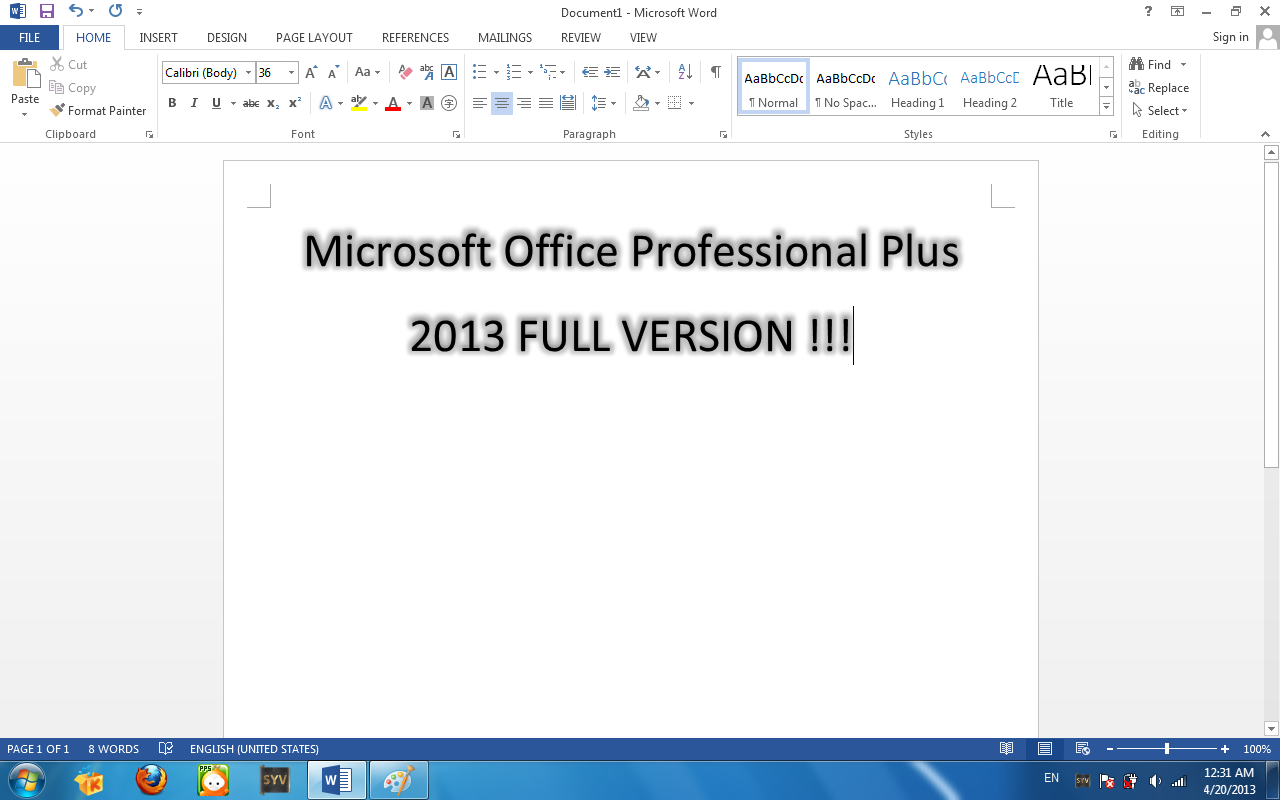Screen dimensions: 1280x800
Task: Switch to the REFERENCES tab
Action: click(x=415, y=38)
